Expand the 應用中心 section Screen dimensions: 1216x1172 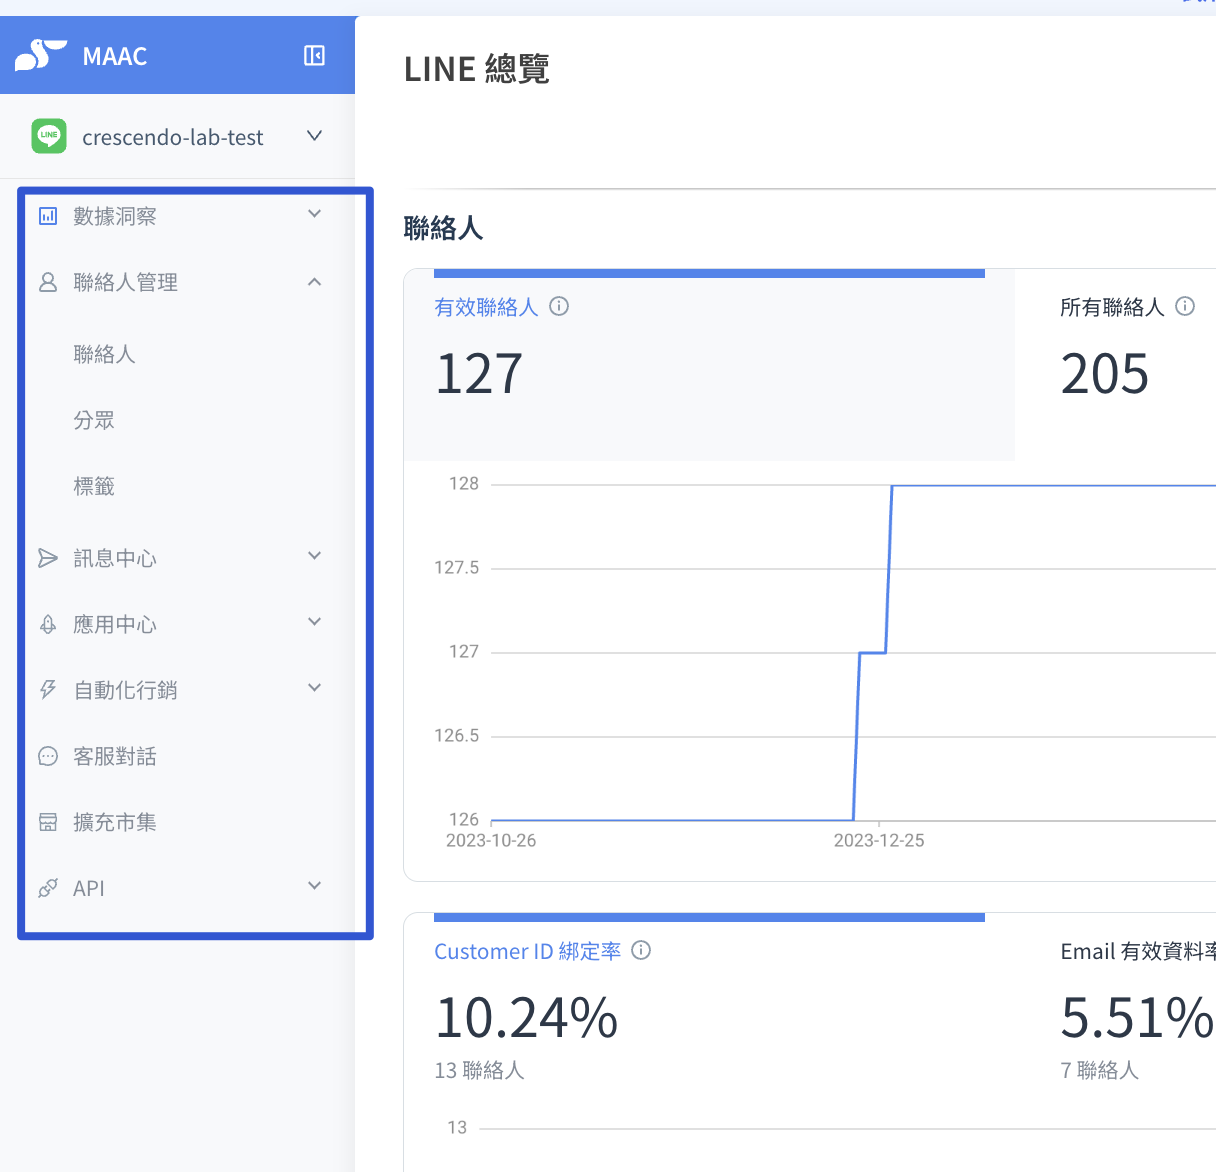(x=314, y=622)
